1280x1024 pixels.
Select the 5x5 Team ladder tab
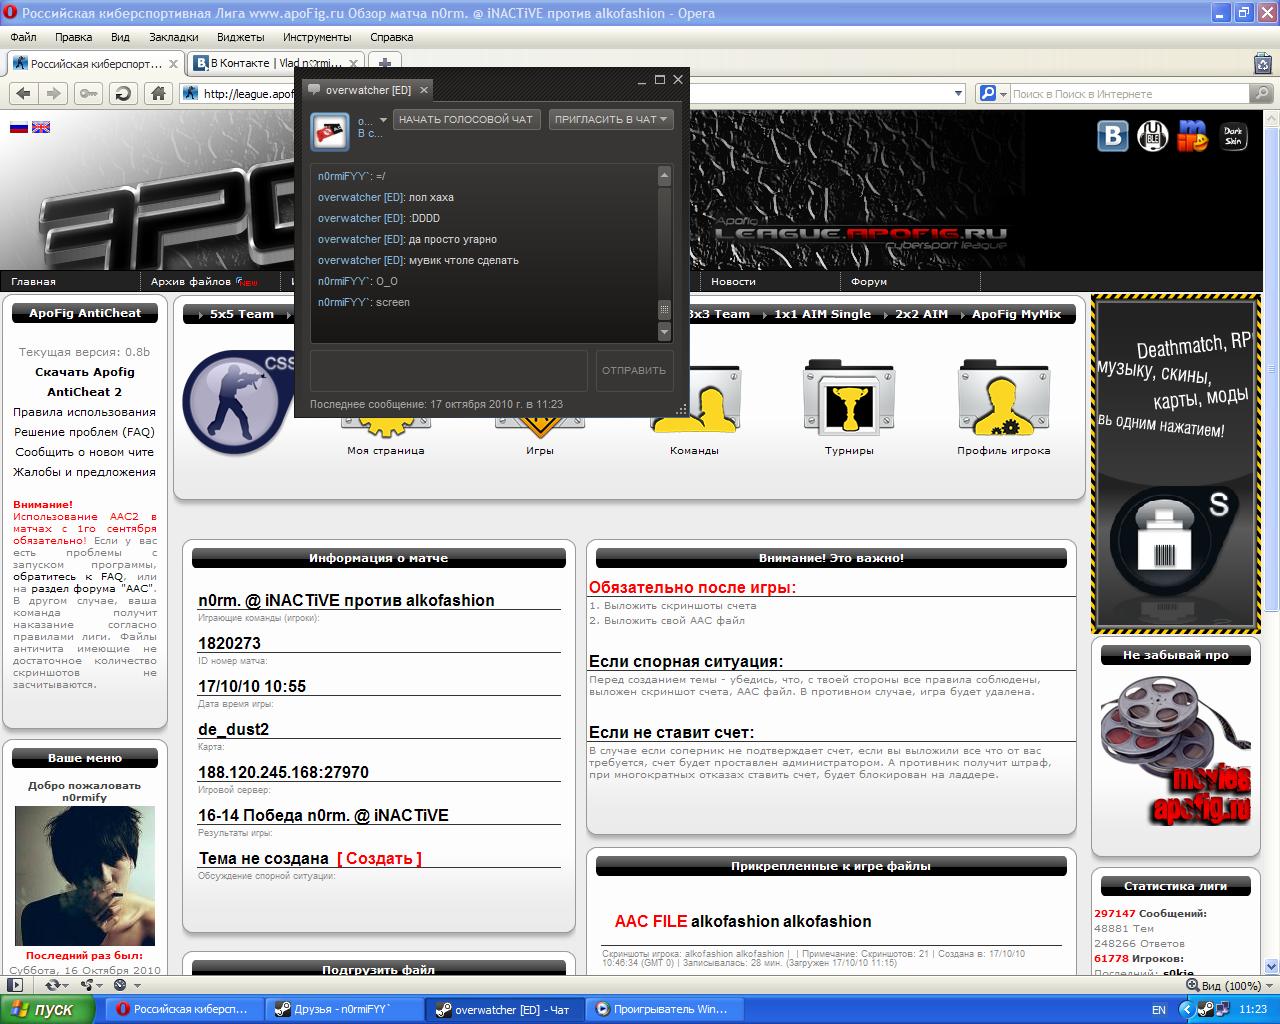240,314
